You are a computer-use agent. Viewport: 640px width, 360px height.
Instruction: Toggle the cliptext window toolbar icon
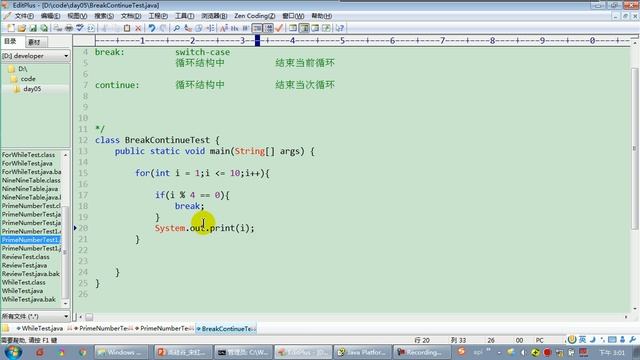click(293, 28)
